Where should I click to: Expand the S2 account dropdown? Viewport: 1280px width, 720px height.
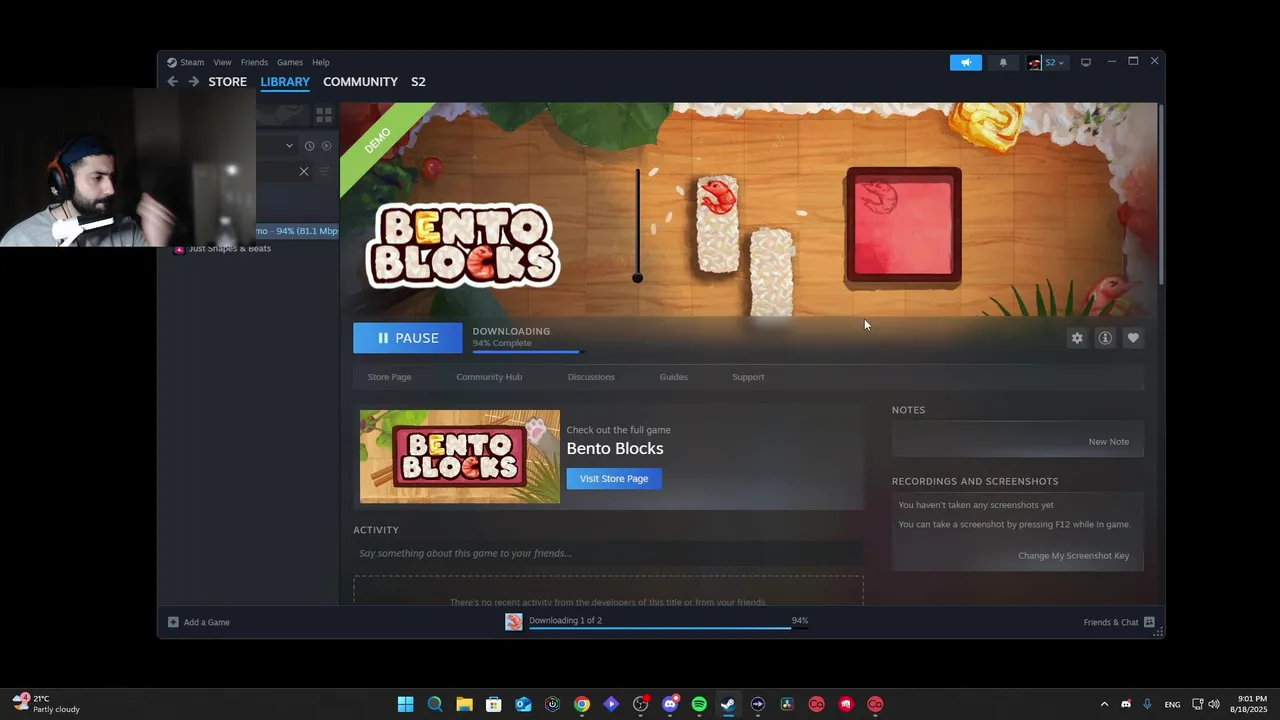(x=1060, y=62)
